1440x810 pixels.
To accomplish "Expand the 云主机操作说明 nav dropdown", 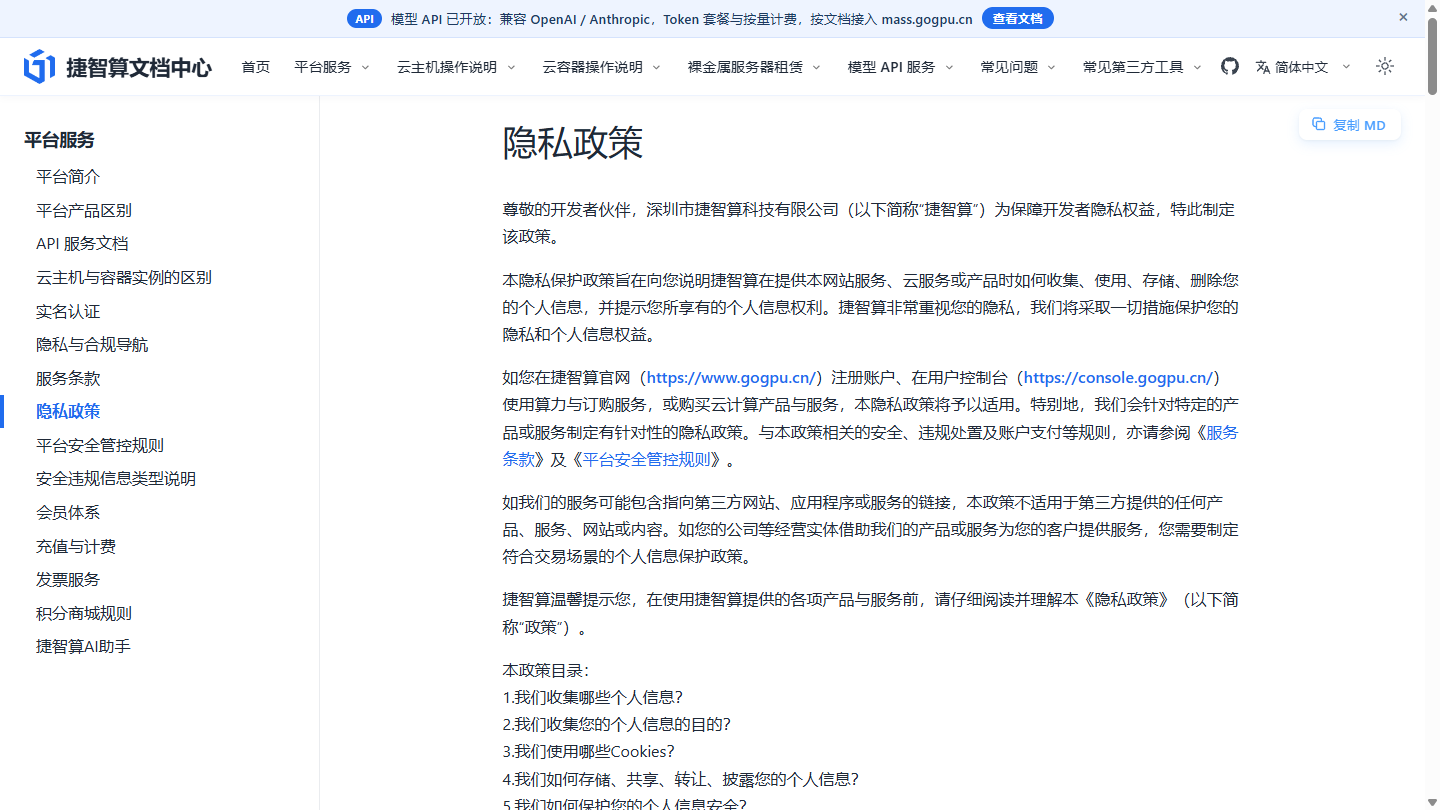I will [x=456, y=67].
